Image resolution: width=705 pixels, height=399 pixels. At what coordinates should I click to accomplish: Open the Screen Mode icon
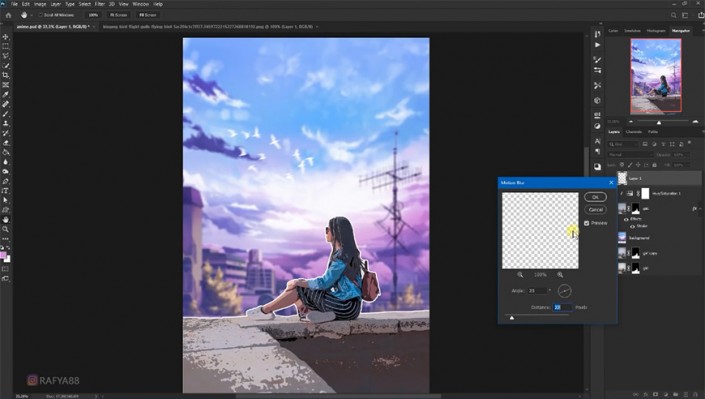point(5,278)
